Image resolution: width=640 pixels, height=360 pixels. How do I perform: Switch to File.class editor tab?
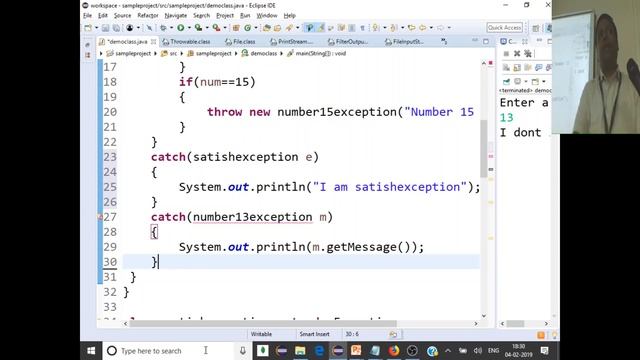pos(240,41)
